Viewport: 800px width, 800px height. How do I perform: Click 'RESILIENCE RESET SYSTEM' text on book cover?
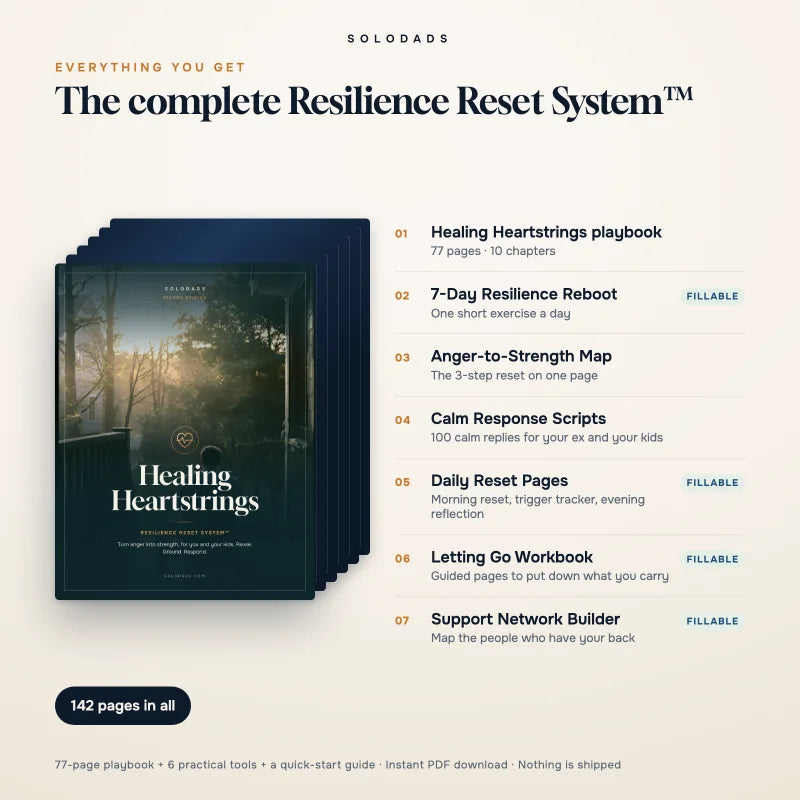point(185,532)
